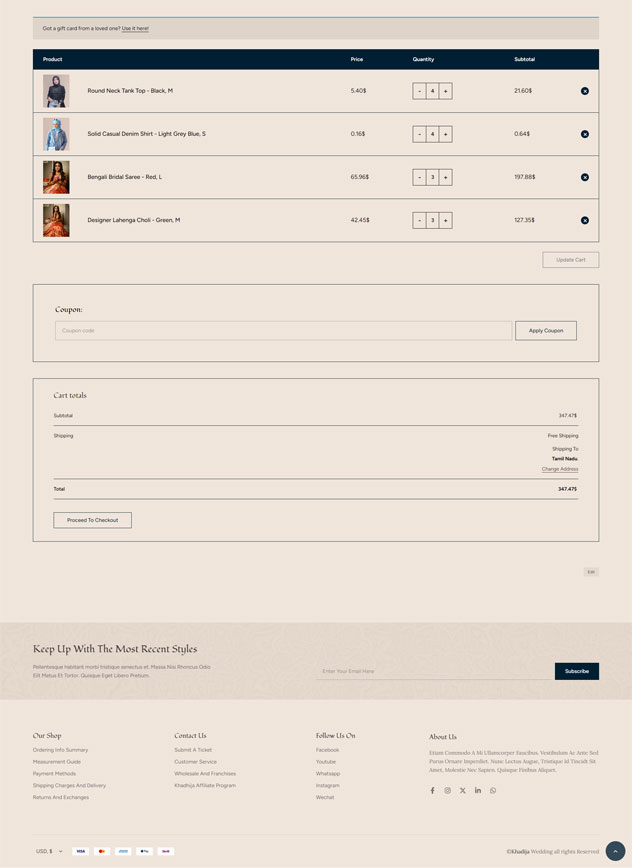632x868 pixels.
Task: Open the Instagram icon in footer
Action: click(x=447, y=790)
